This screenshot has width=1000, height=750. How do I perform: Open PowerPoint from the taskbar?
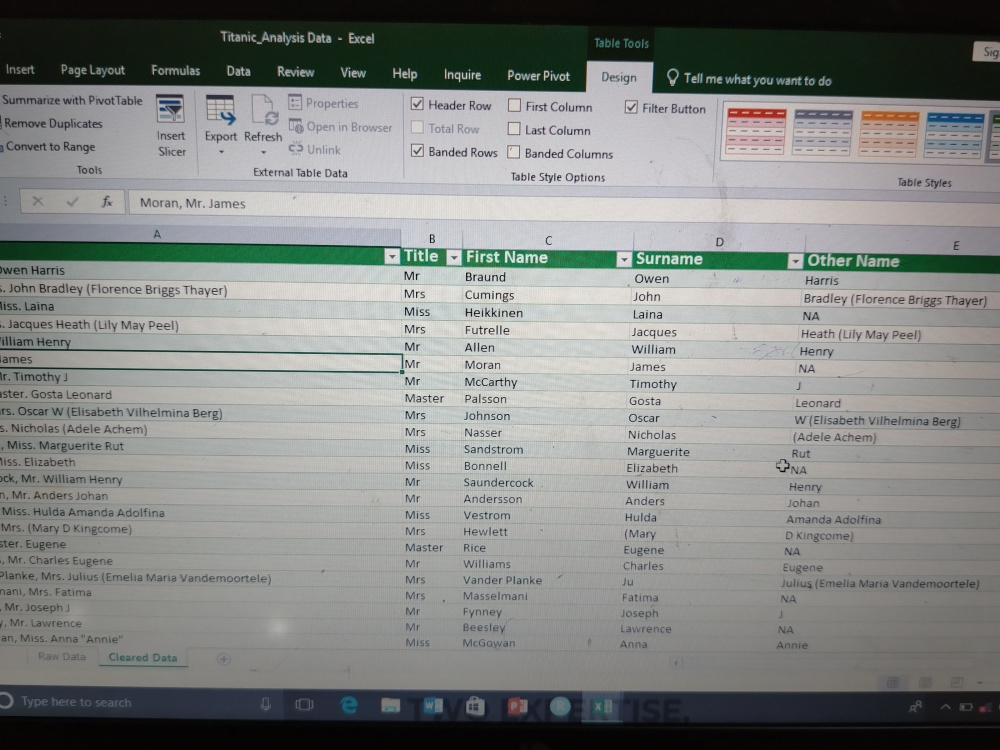tap(517, 707)
